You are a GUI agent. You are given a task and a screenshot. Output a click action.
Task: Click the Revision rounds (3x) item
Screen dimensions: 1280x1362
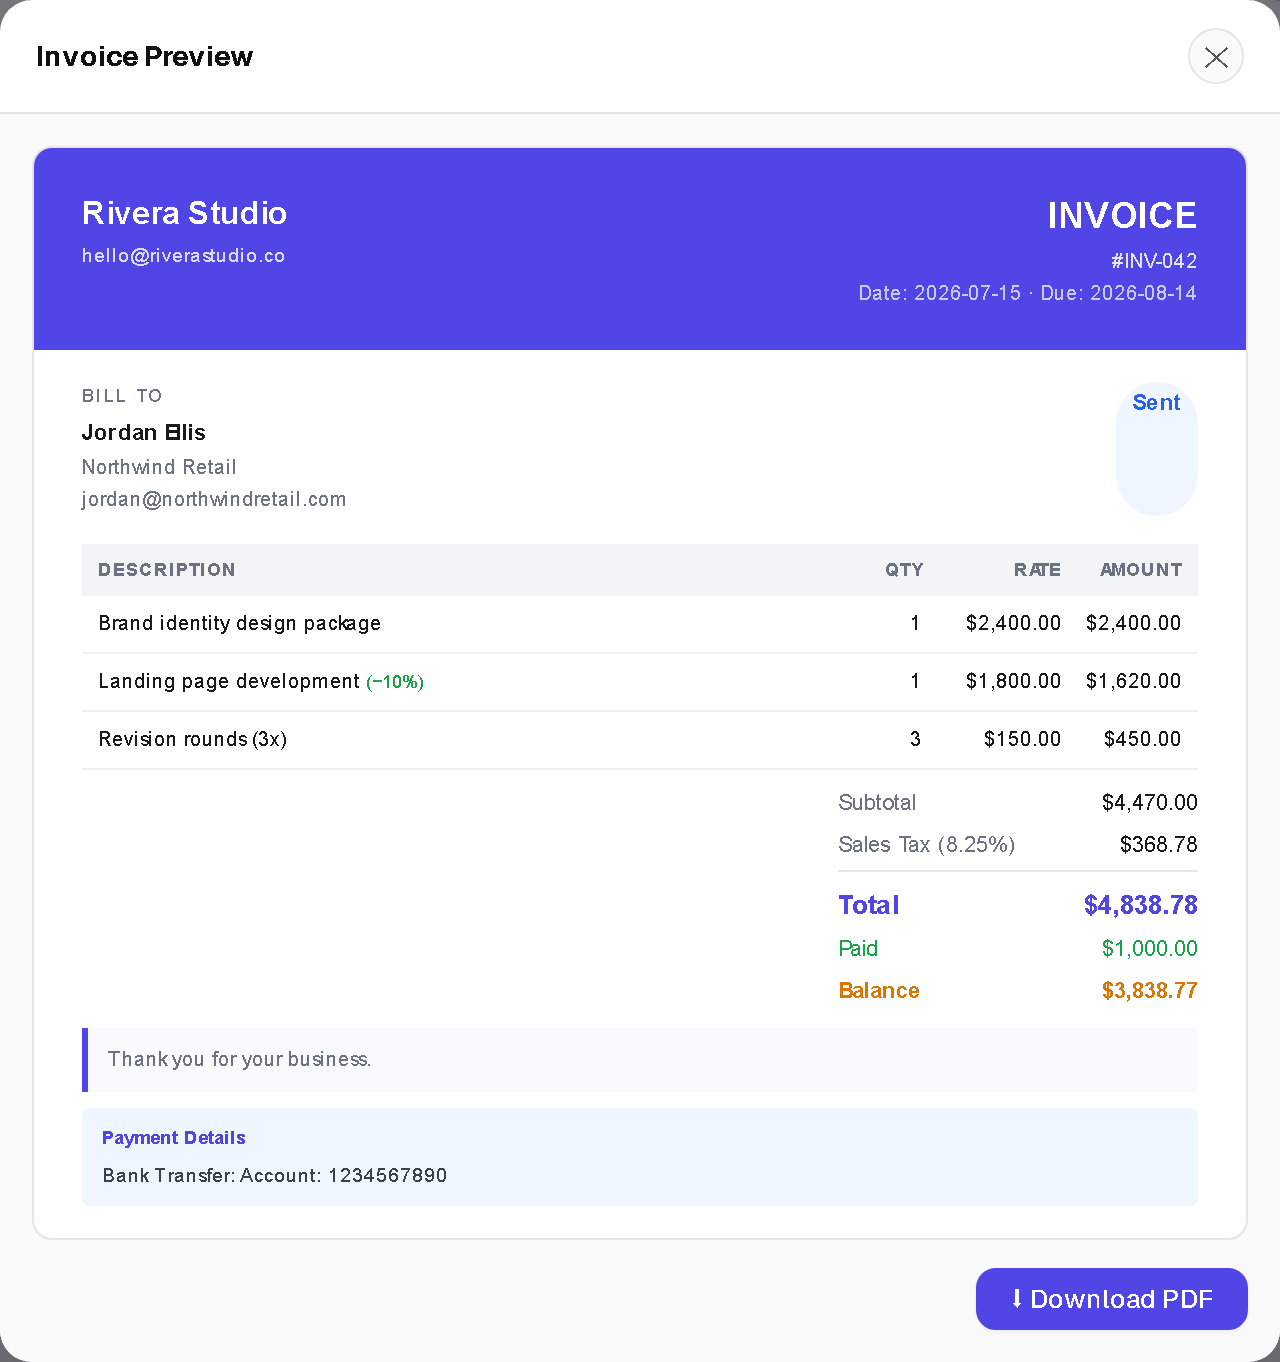(193, 739)
